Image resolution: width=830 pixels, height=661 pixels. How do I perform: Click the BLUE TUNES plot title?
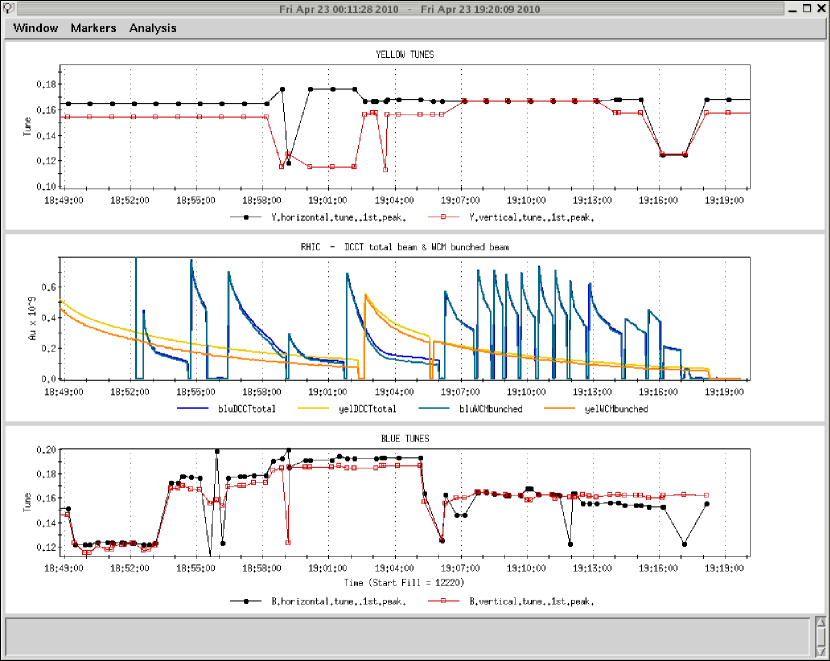point(404,439)
